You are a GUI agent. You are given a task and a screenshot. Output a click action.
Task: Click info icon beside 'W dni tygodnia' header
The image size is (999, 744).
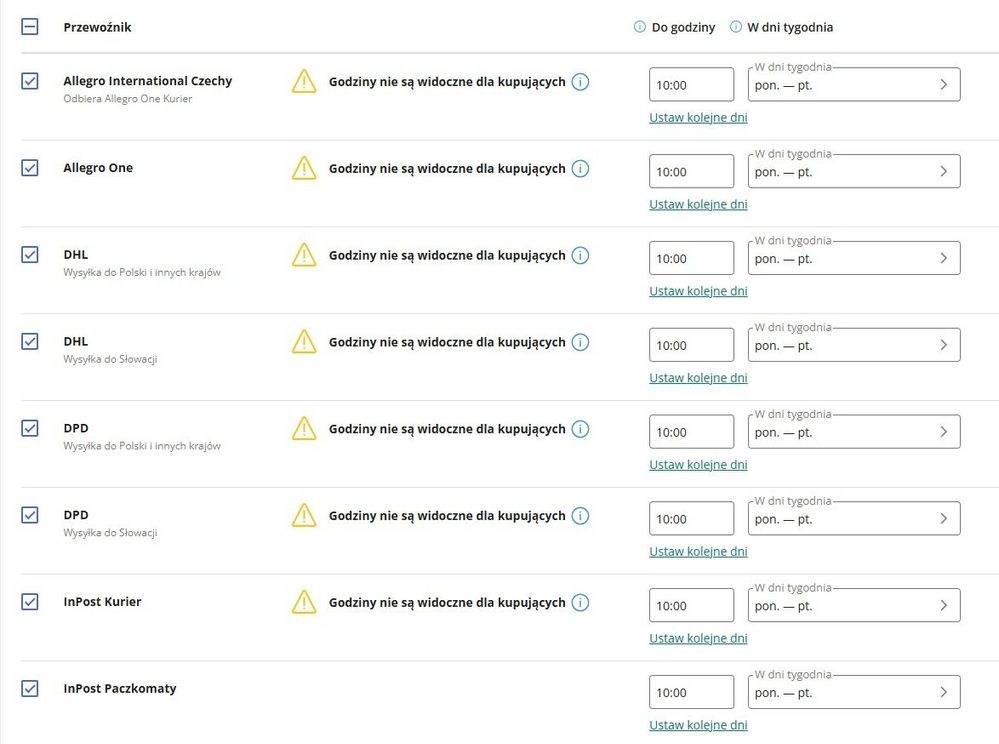click(736, 27)
